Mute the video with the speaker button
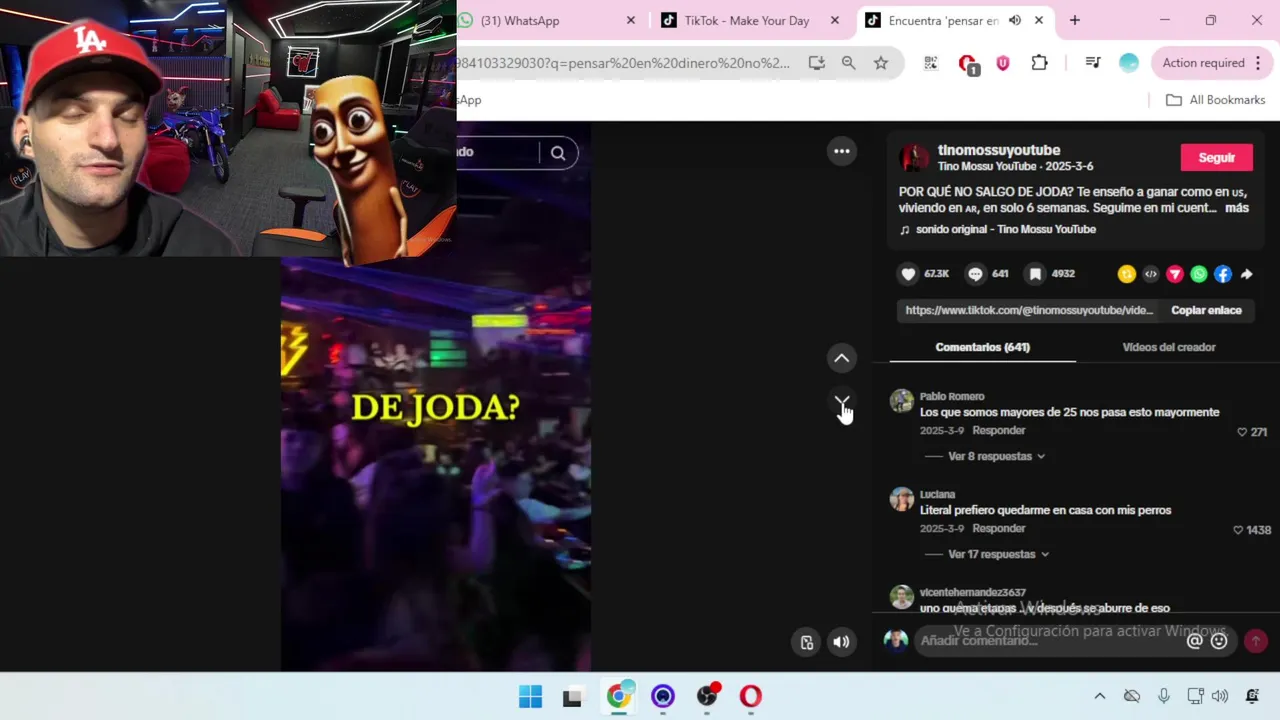 (841, 642)
